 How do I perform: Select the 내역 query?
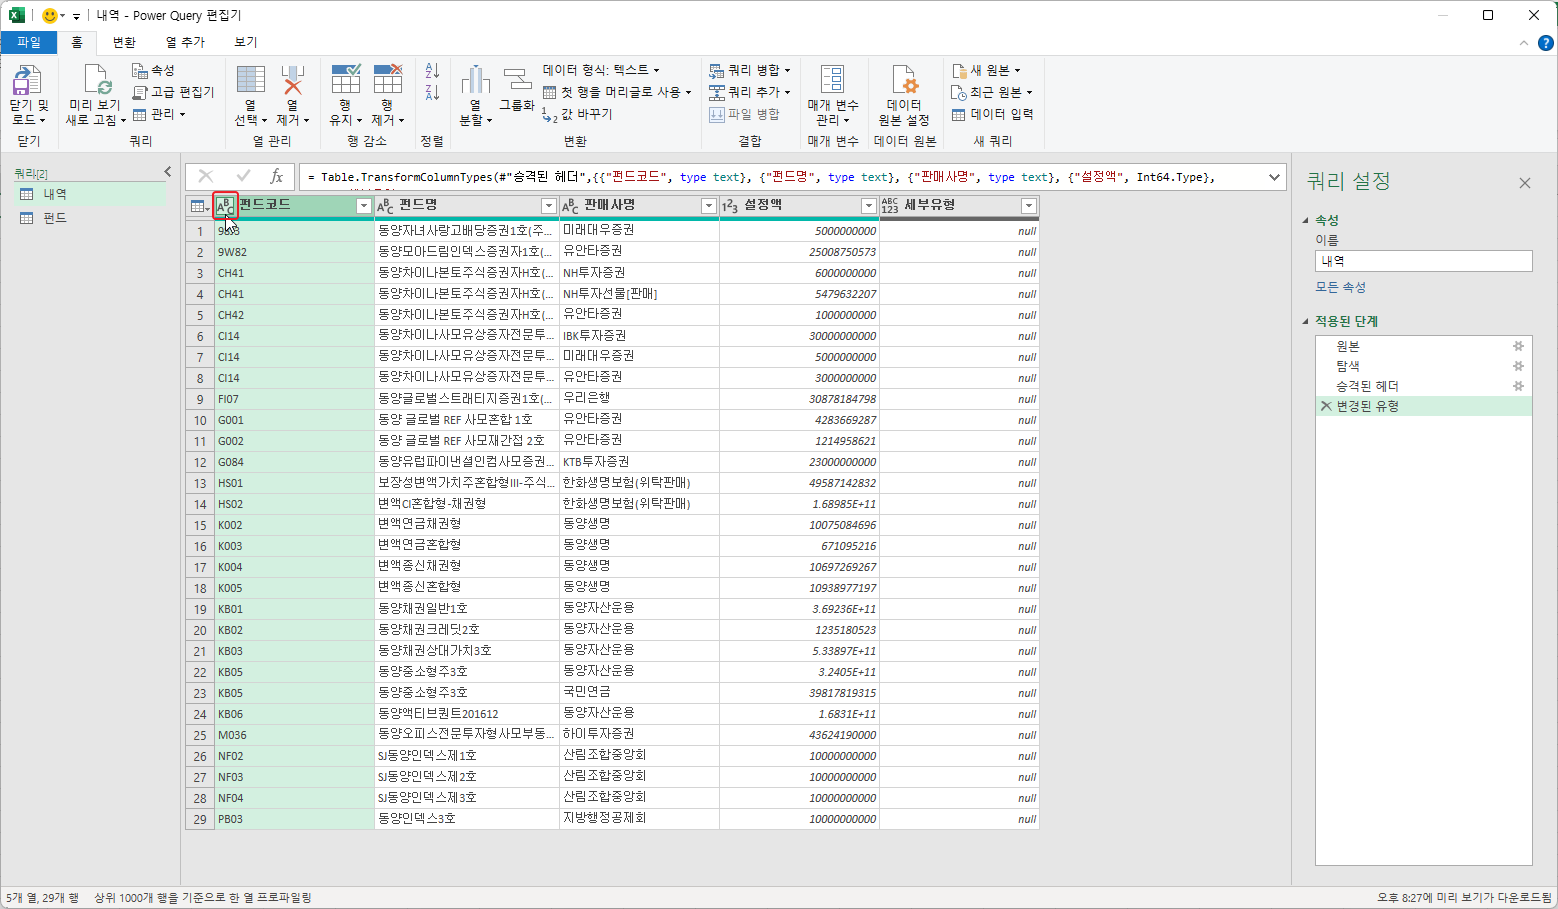[91, 194]
